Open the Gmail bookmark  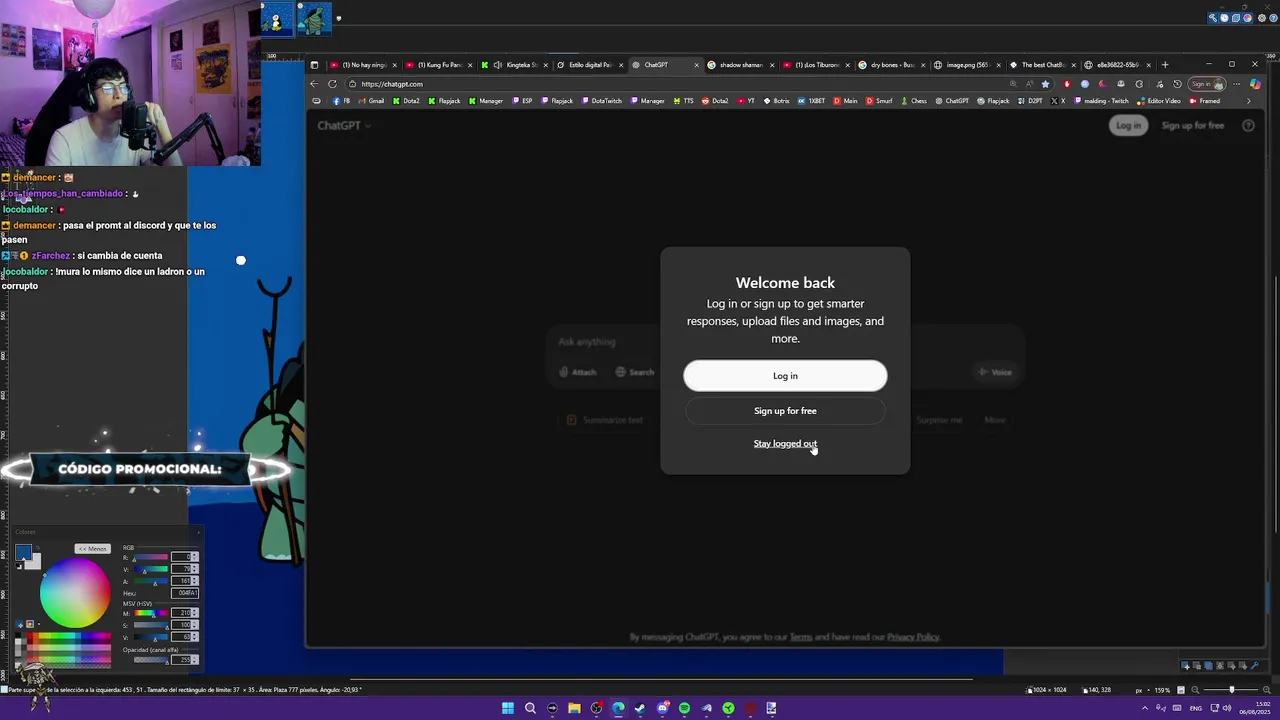coord(371,101)
